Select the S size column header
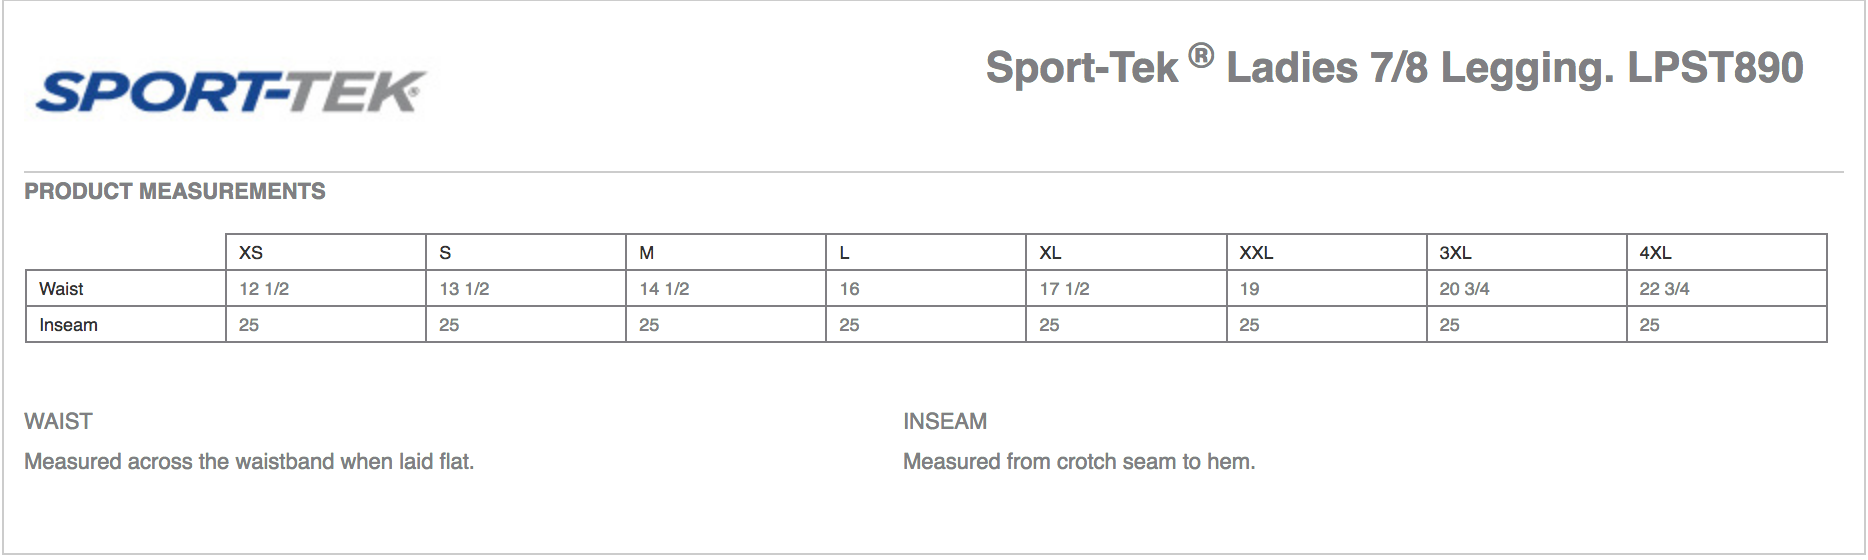1868x560 pixels. point(445,253)
